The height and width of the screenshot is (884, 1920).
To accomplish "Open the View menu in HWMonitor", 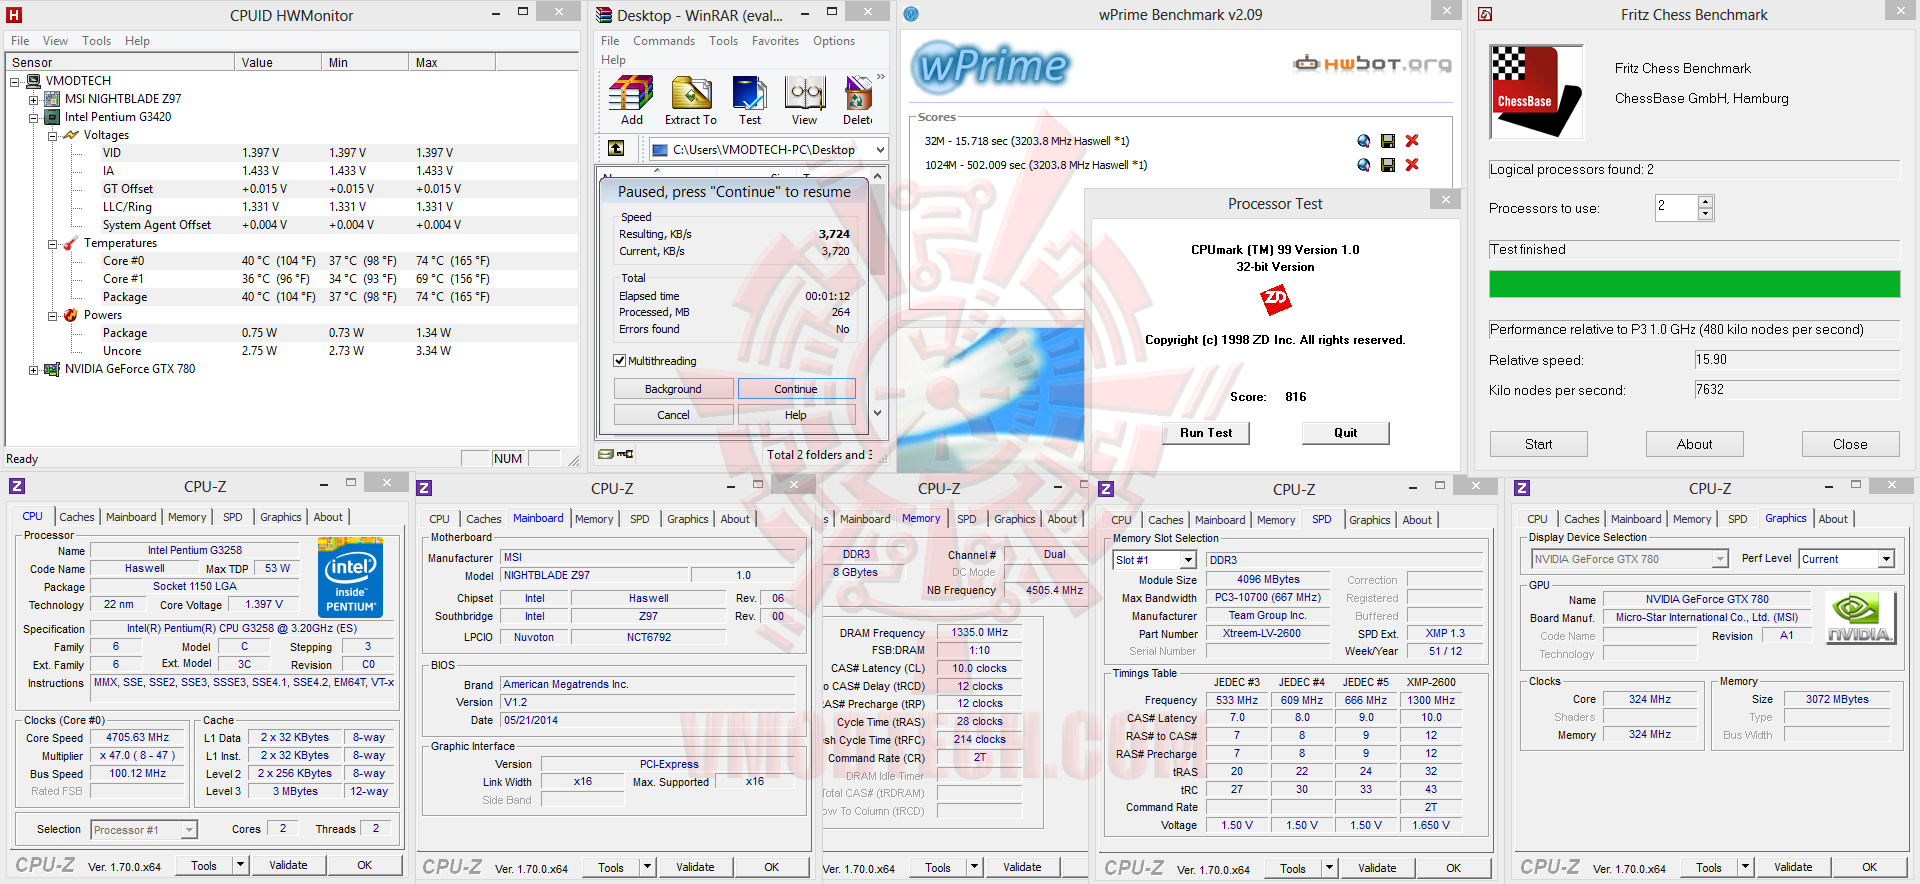I will [55, 41].
